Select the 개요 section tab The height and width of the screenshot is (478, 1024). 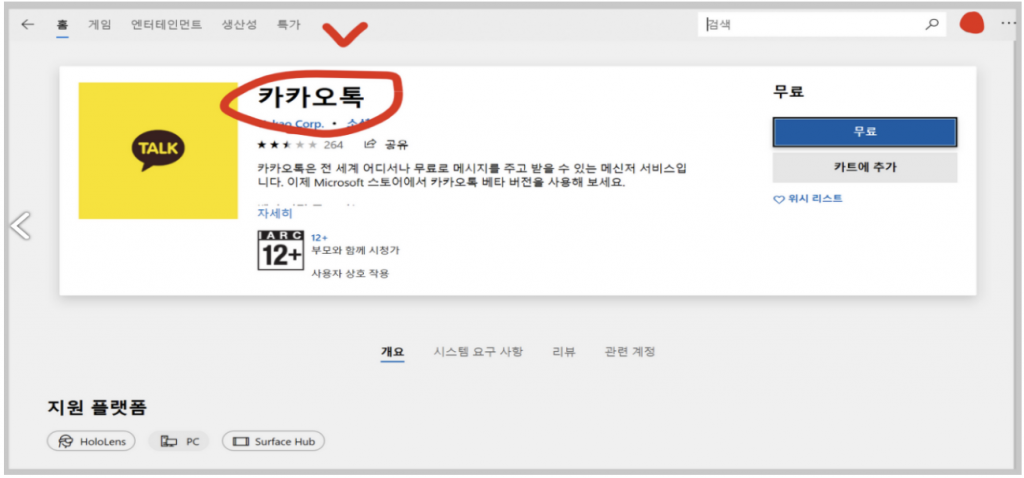tap(392, 352)
